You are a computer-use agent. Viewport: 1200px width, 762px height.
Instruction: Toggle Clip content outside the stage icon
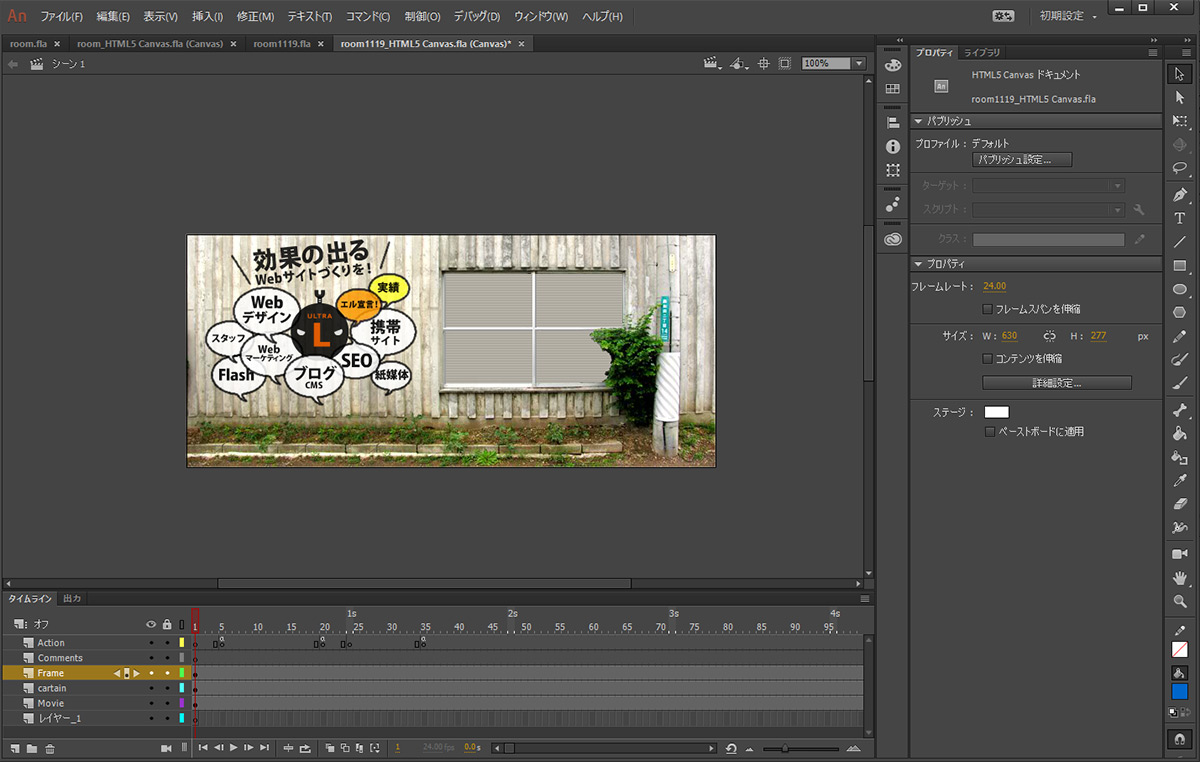pos(785,63)
